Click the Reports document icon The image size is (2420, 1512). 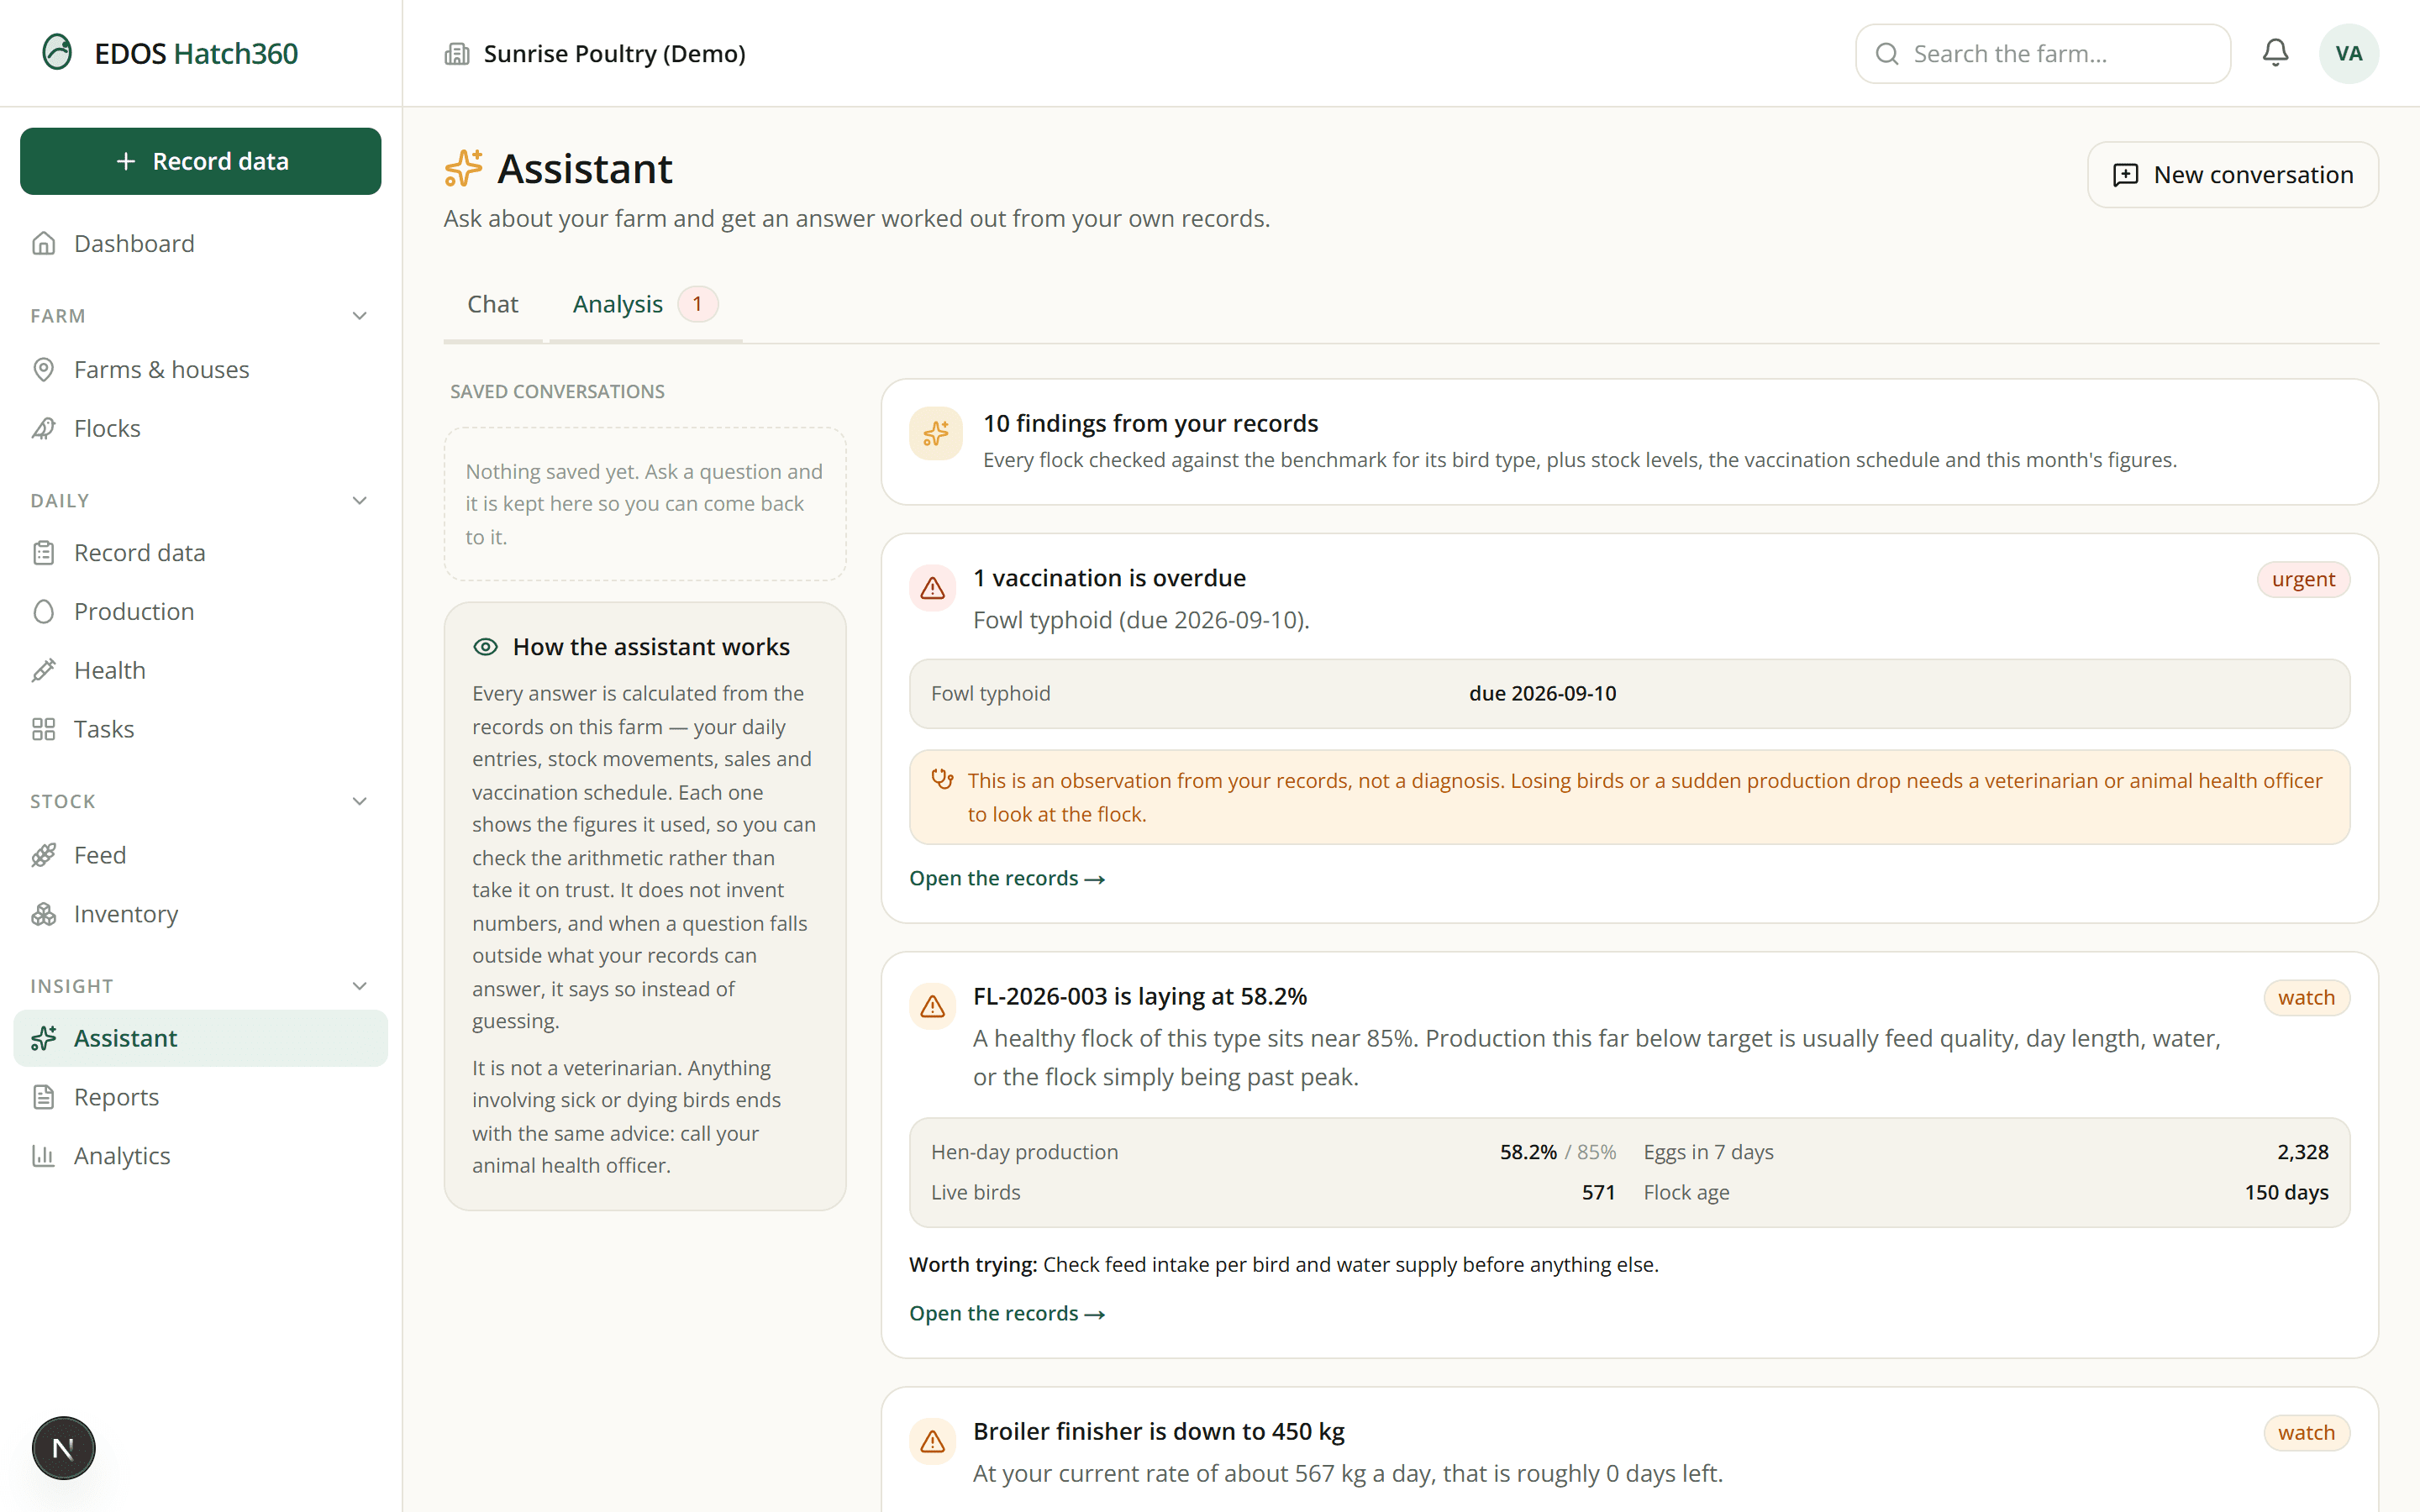[44, 1098]
